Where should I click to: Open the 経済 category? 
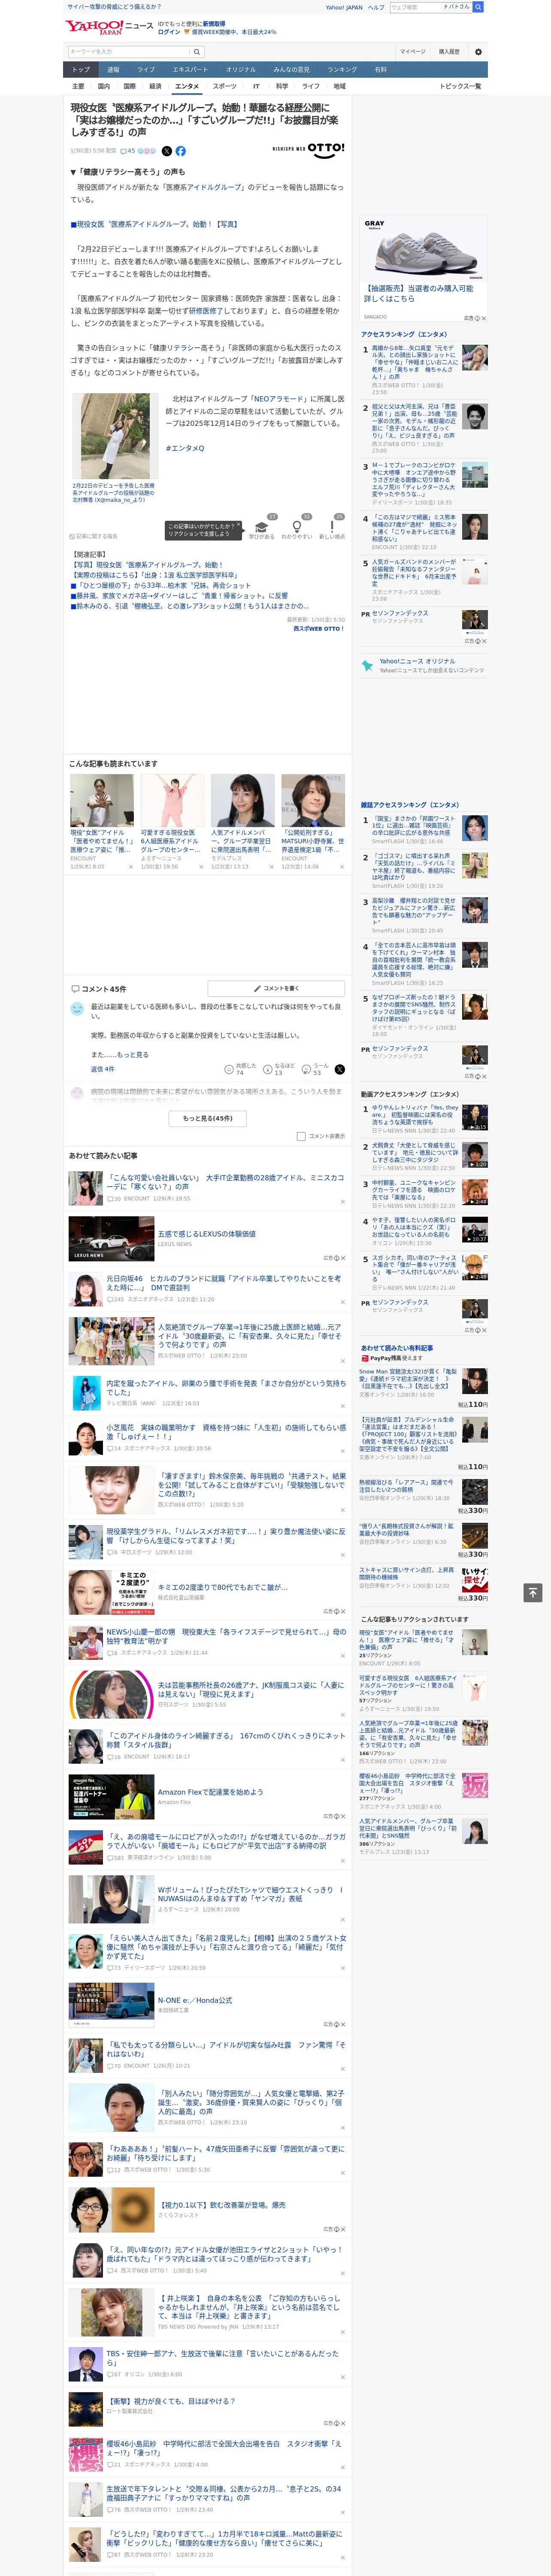[156, 86]
